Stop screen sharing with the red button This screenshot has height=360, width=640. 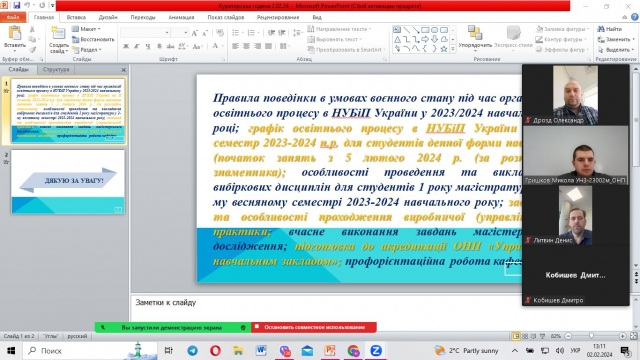[314, 327]
